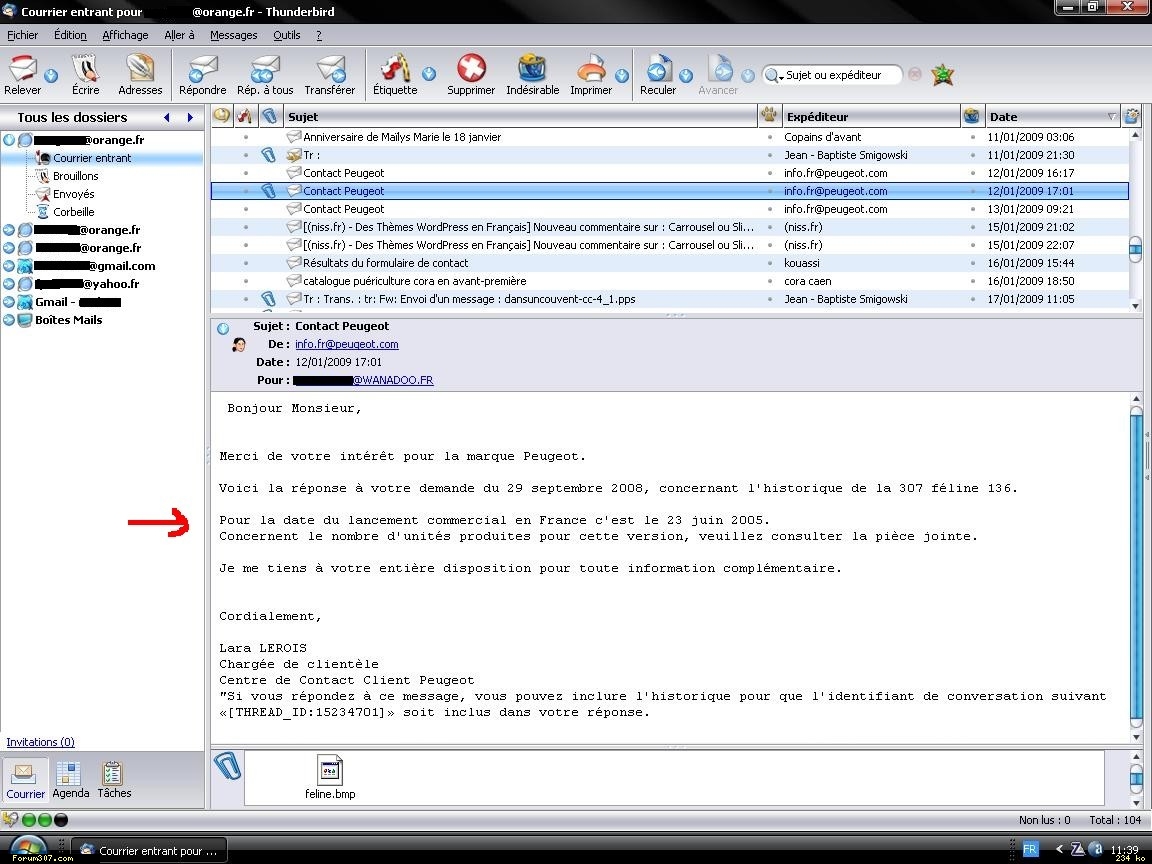Open Copains d'avant Anniversaire message
The image size is (1152, 864).
(x=670, y=137)
